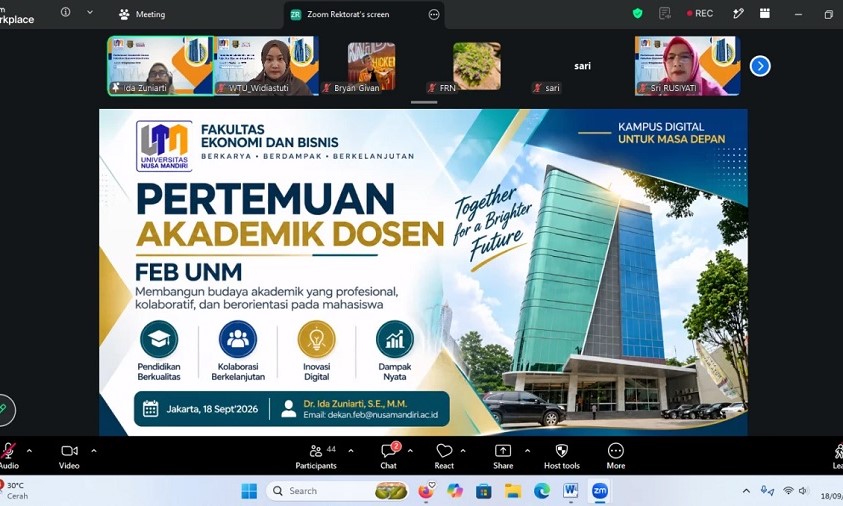
Task: Show hidden system tray icons
Action: point(746,491)
